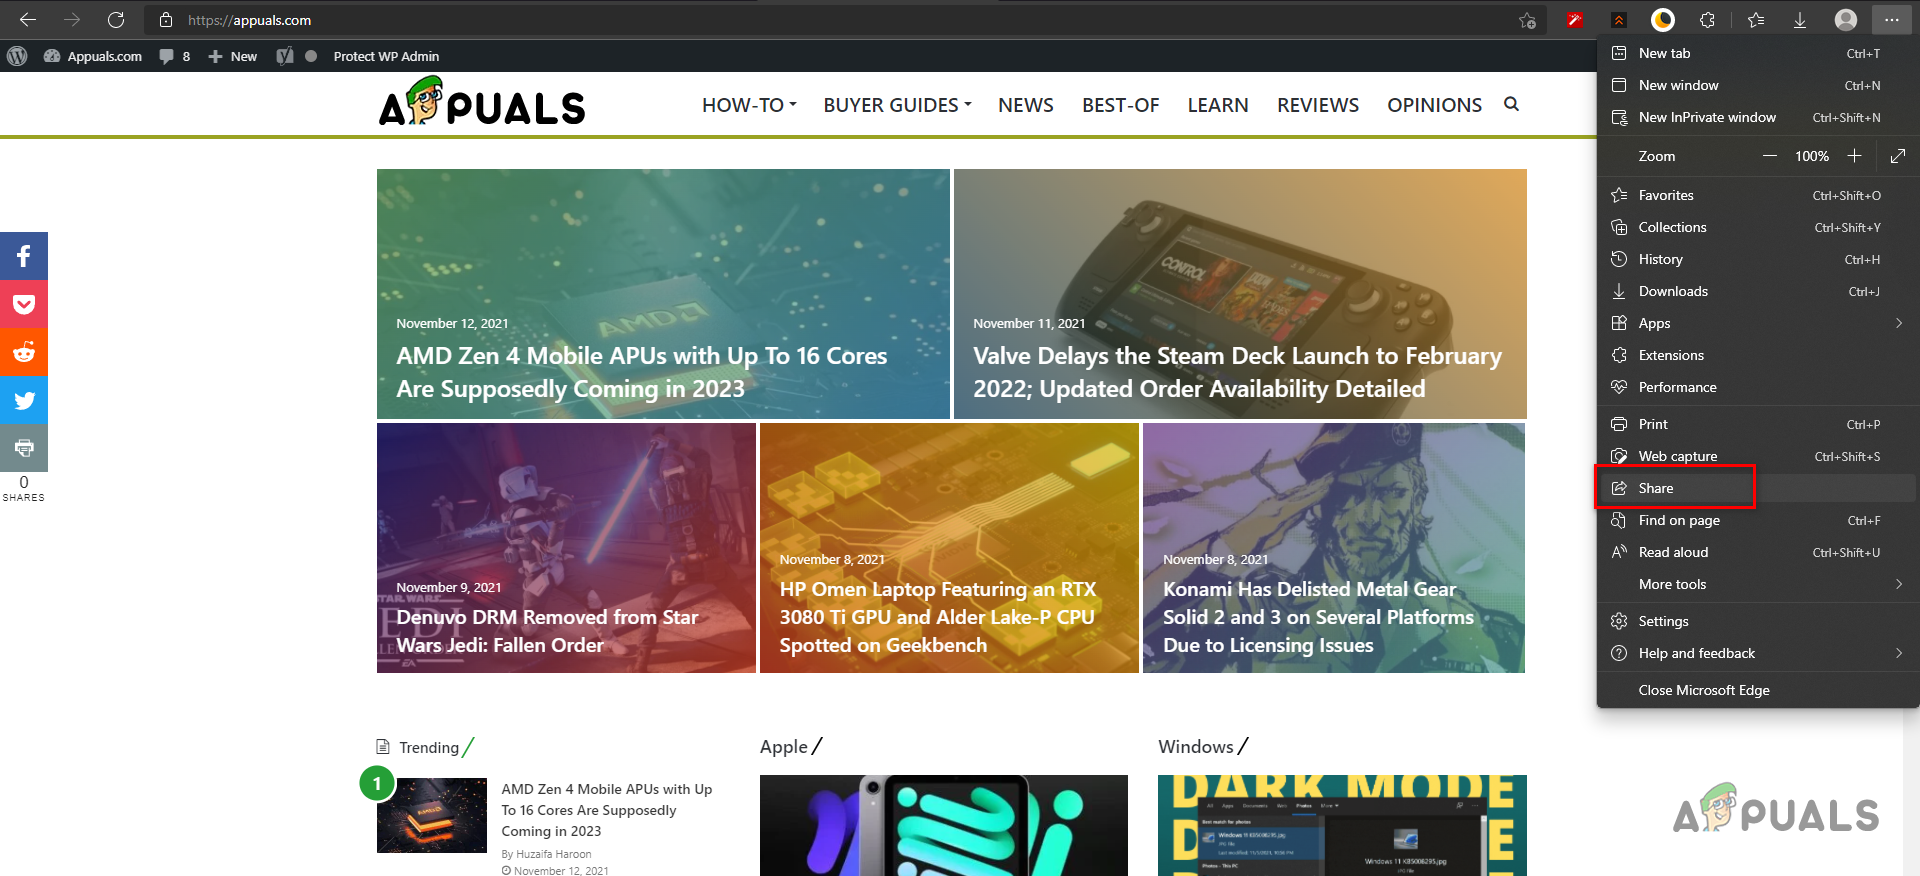Expand the BUYER GUIDES dropdown

(897, 105)
